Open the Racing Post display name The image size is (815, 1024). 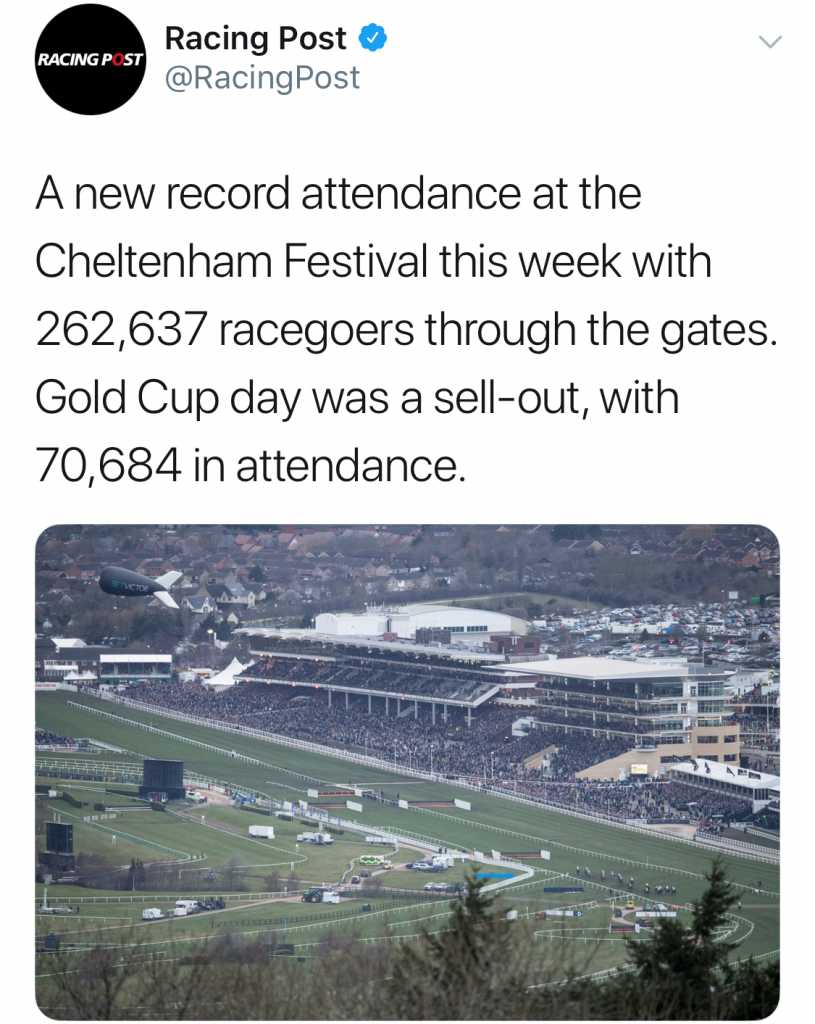click(x=255, y=39)
